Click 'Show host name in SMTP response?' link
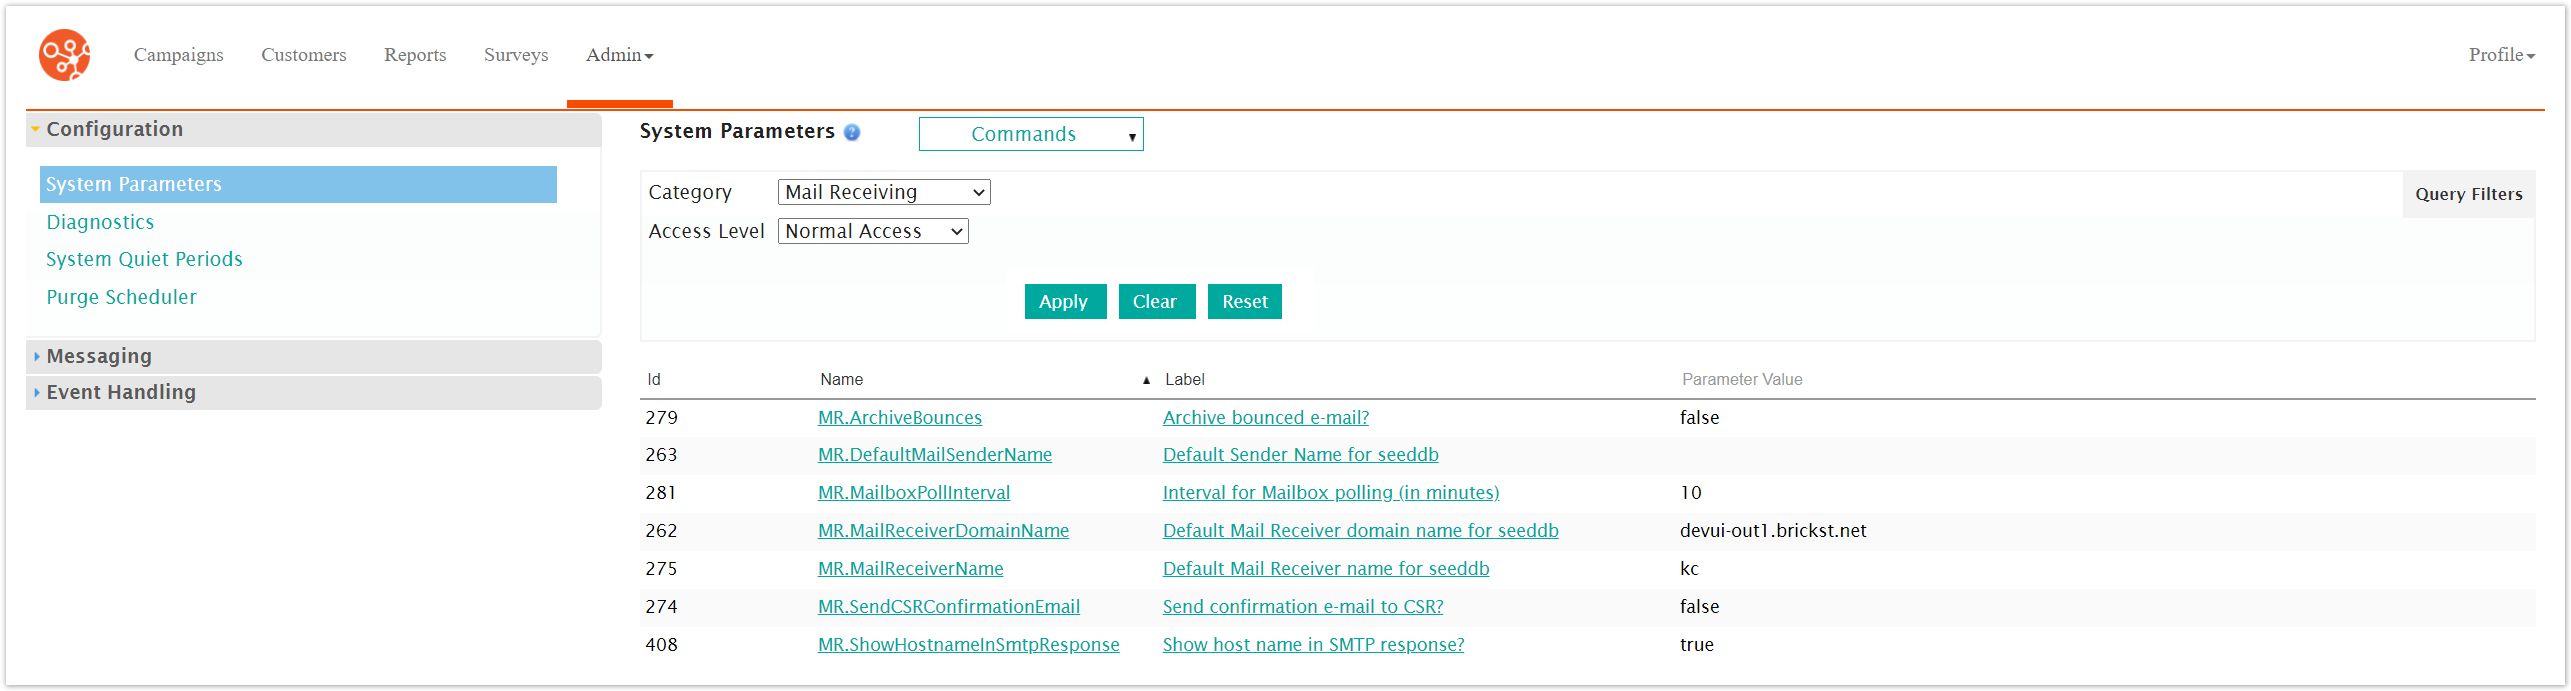This screenshot has height=691, width=2571. (x=1314, y=645)
